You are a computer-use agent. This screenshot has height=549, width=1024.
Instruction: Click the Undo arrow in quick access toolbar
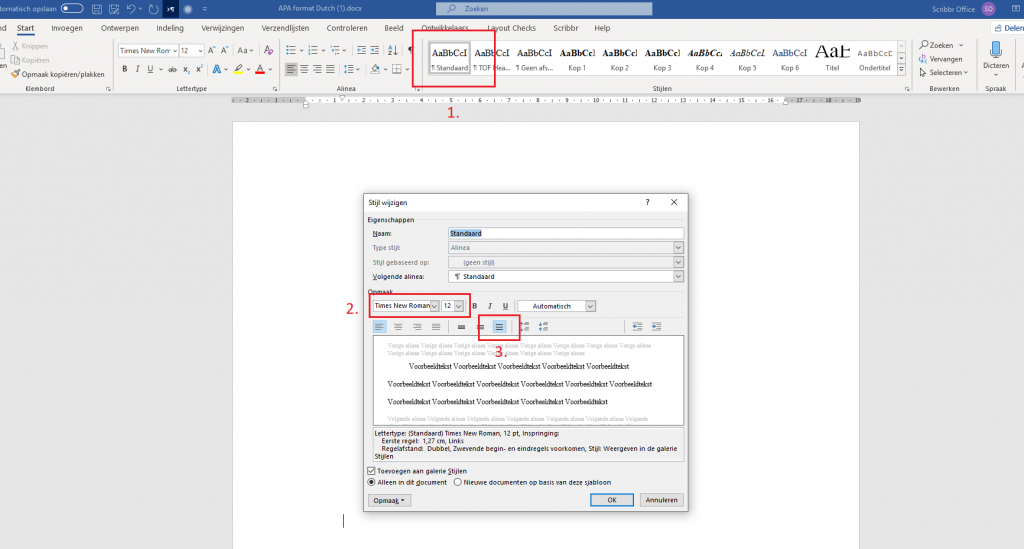131,9
